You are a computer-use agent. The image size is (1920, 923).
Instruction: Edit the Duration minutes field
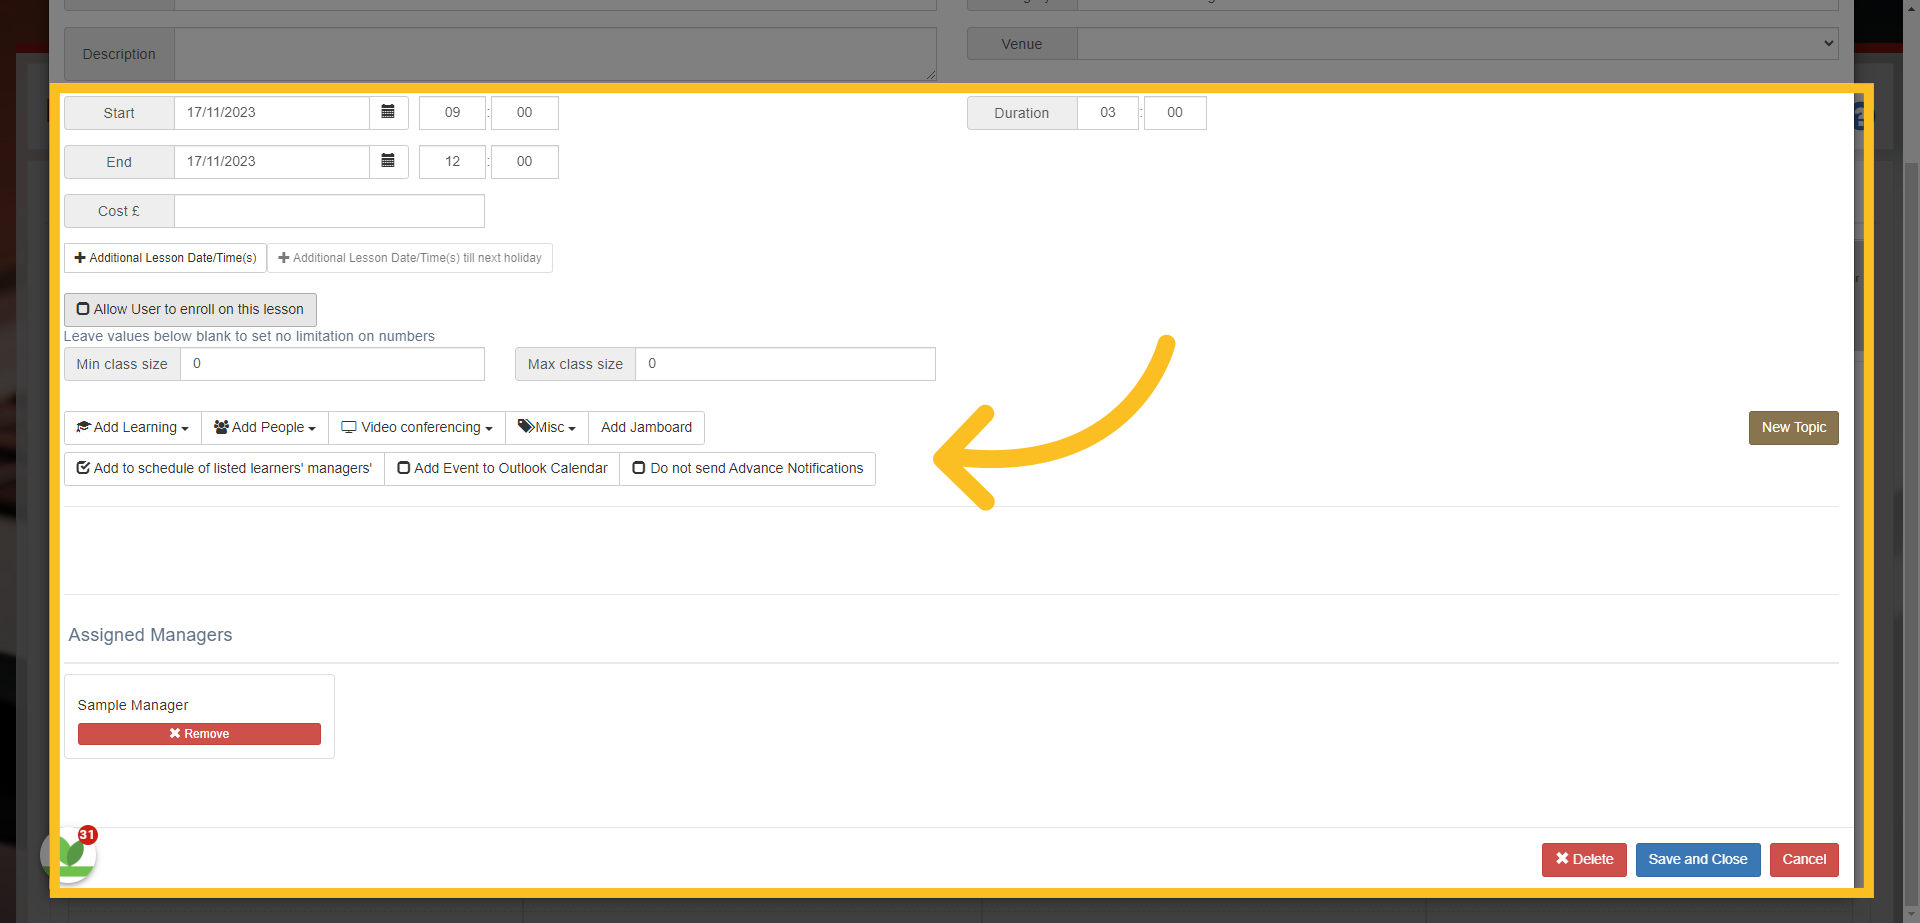point(1175,113)
